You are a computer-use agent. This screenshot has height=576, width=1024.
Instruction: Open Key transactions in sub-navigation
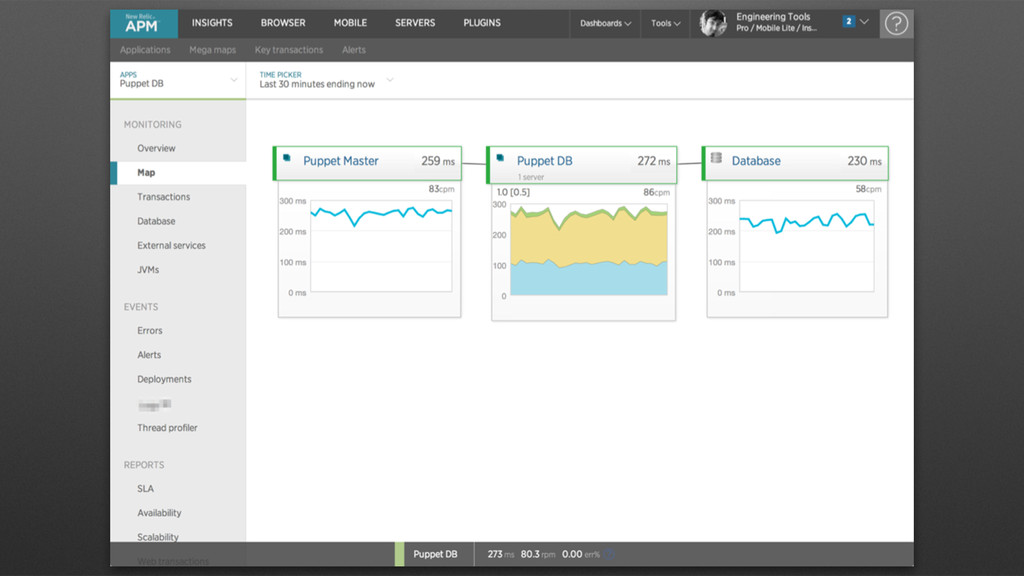coord(289,50)
